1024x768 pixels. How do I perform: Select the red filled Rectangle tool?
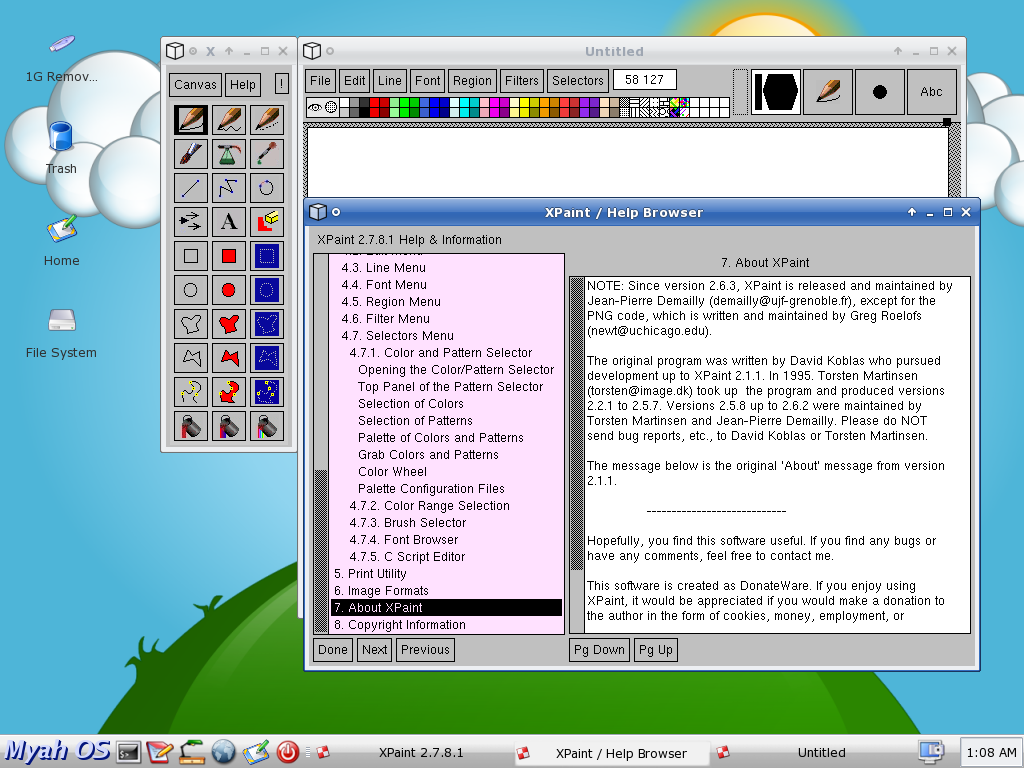229,256
